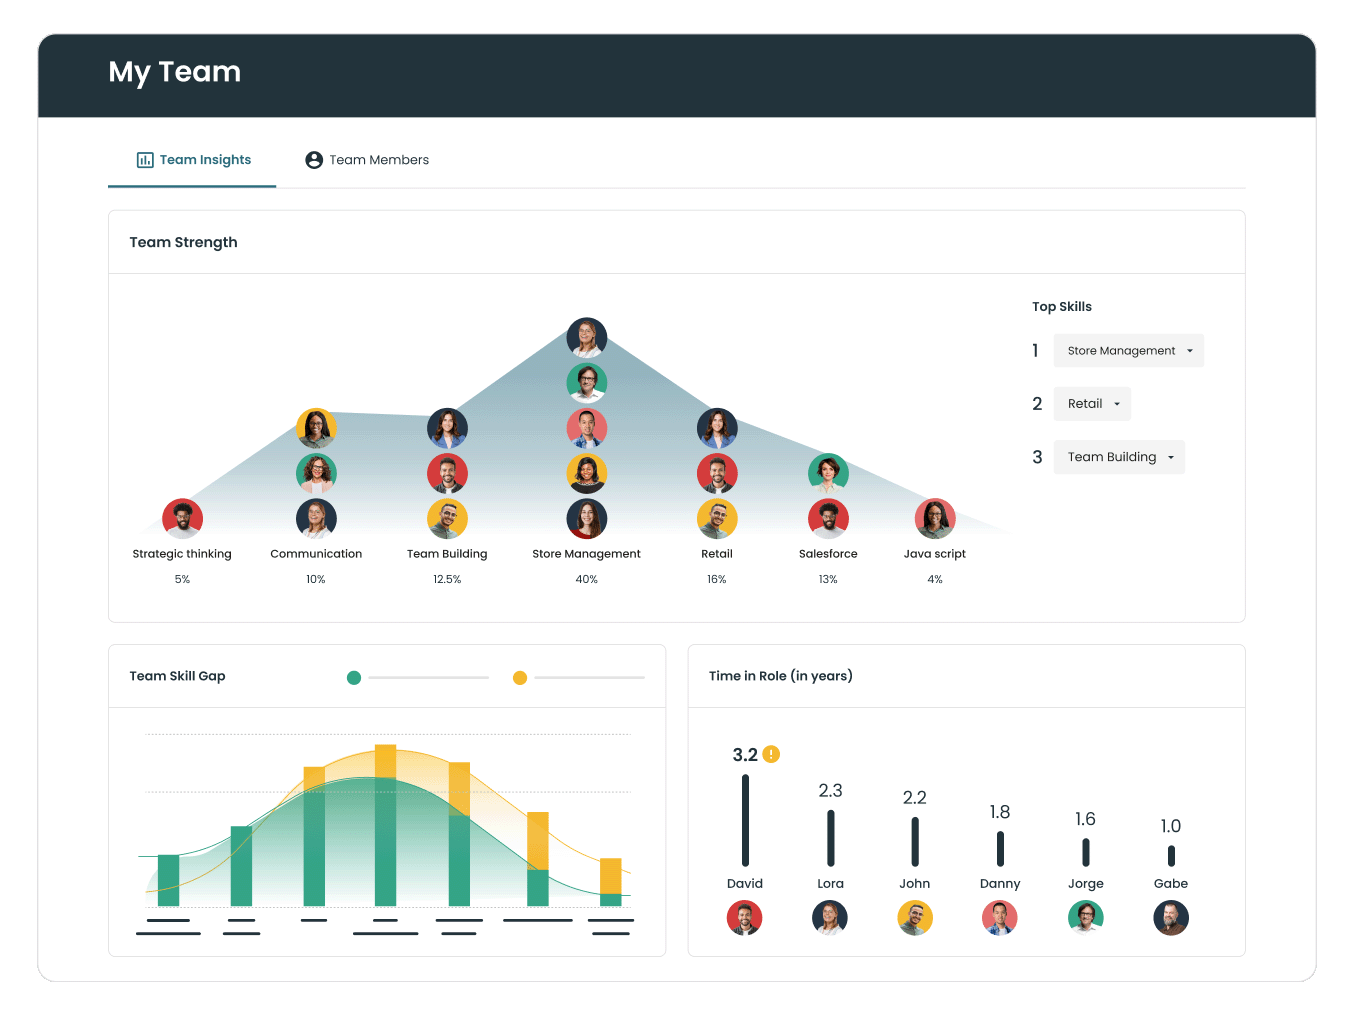Click Gabe's avatar photo
Viewport: 1355px width, 1016px height.
(1170, 917)
